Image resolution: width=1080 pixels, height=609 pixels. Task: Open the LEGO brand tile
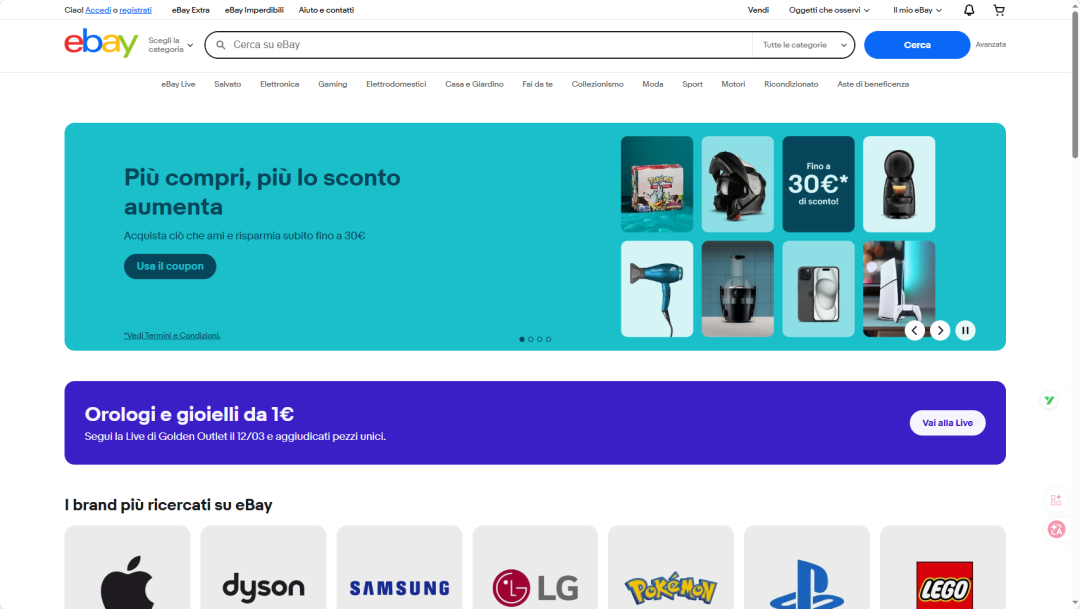click(943, 568)
